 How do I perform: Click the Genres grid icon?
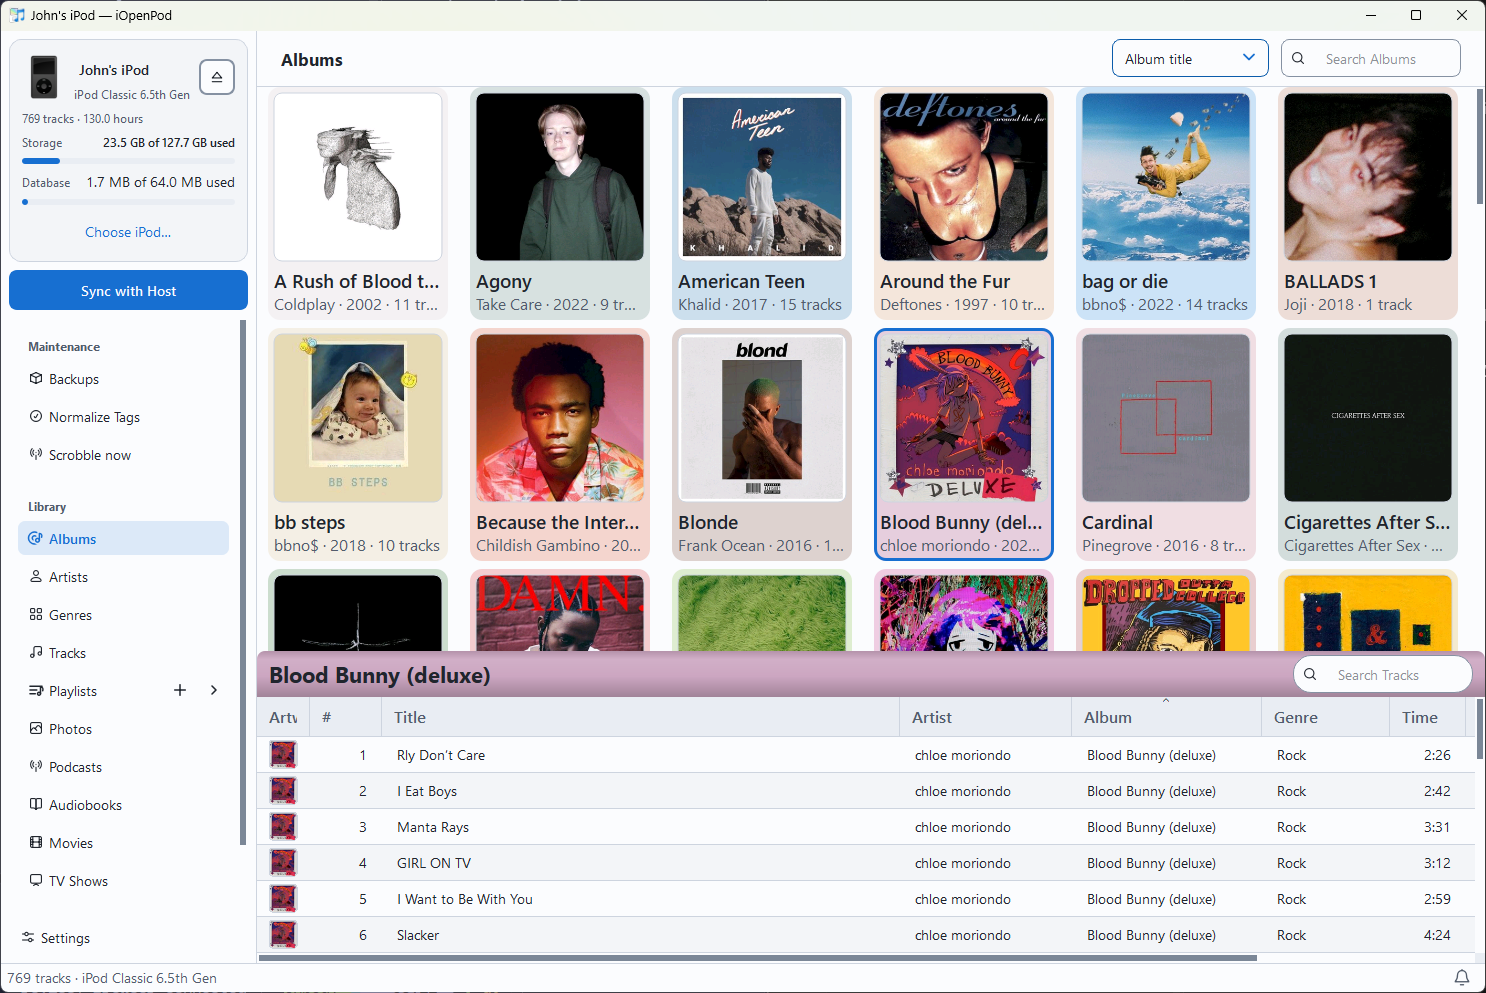click(36, 615)
